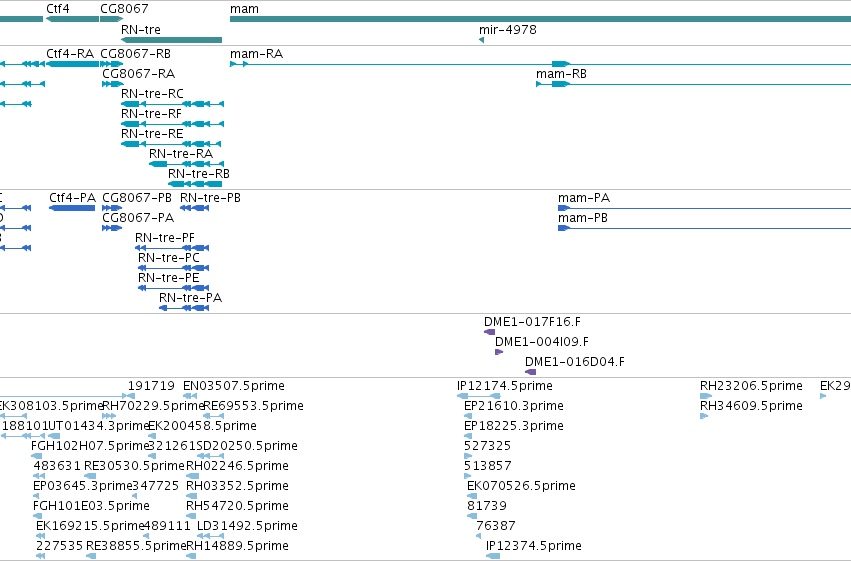Image resolution: width=851 pixels, height=561 pixels.
Task: Click the CG8067-PB protein label
Action: point(137,198)
